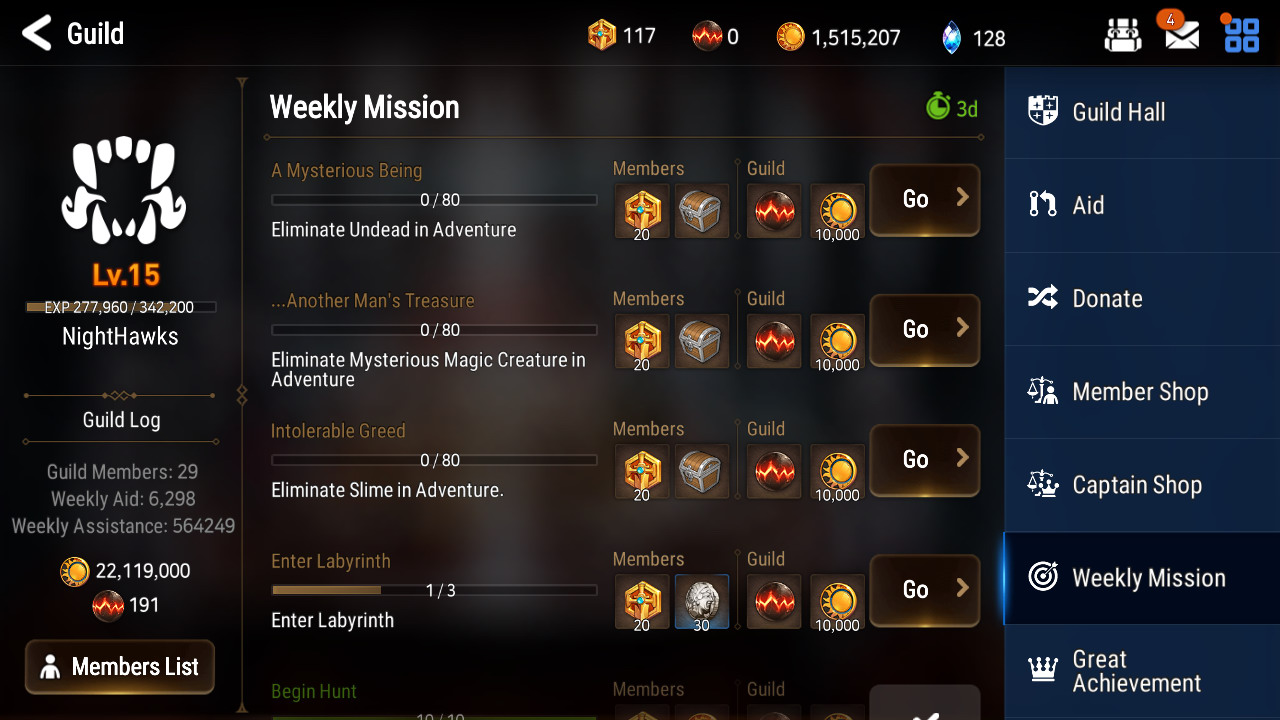Open the Guild Log link
This screenshot has height=720, width=1280.
[121, 420]
